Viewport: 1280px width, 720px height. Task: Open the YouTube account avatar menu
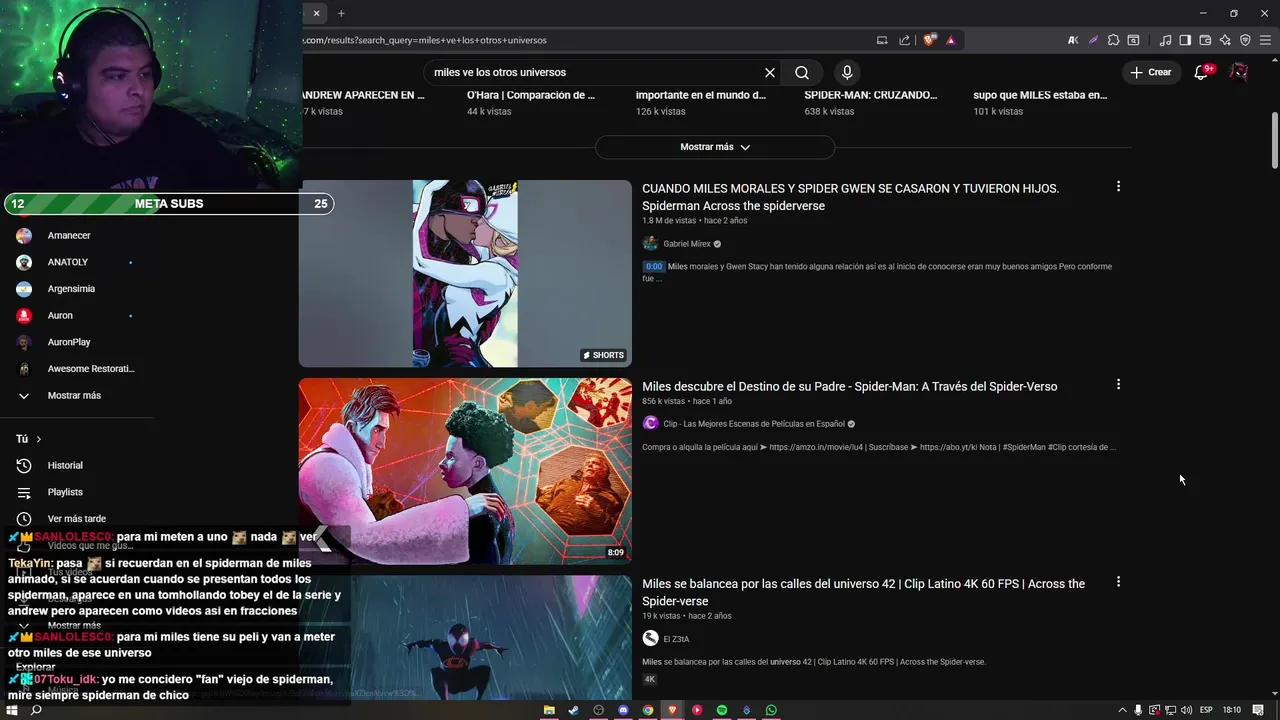(1239, 72)
